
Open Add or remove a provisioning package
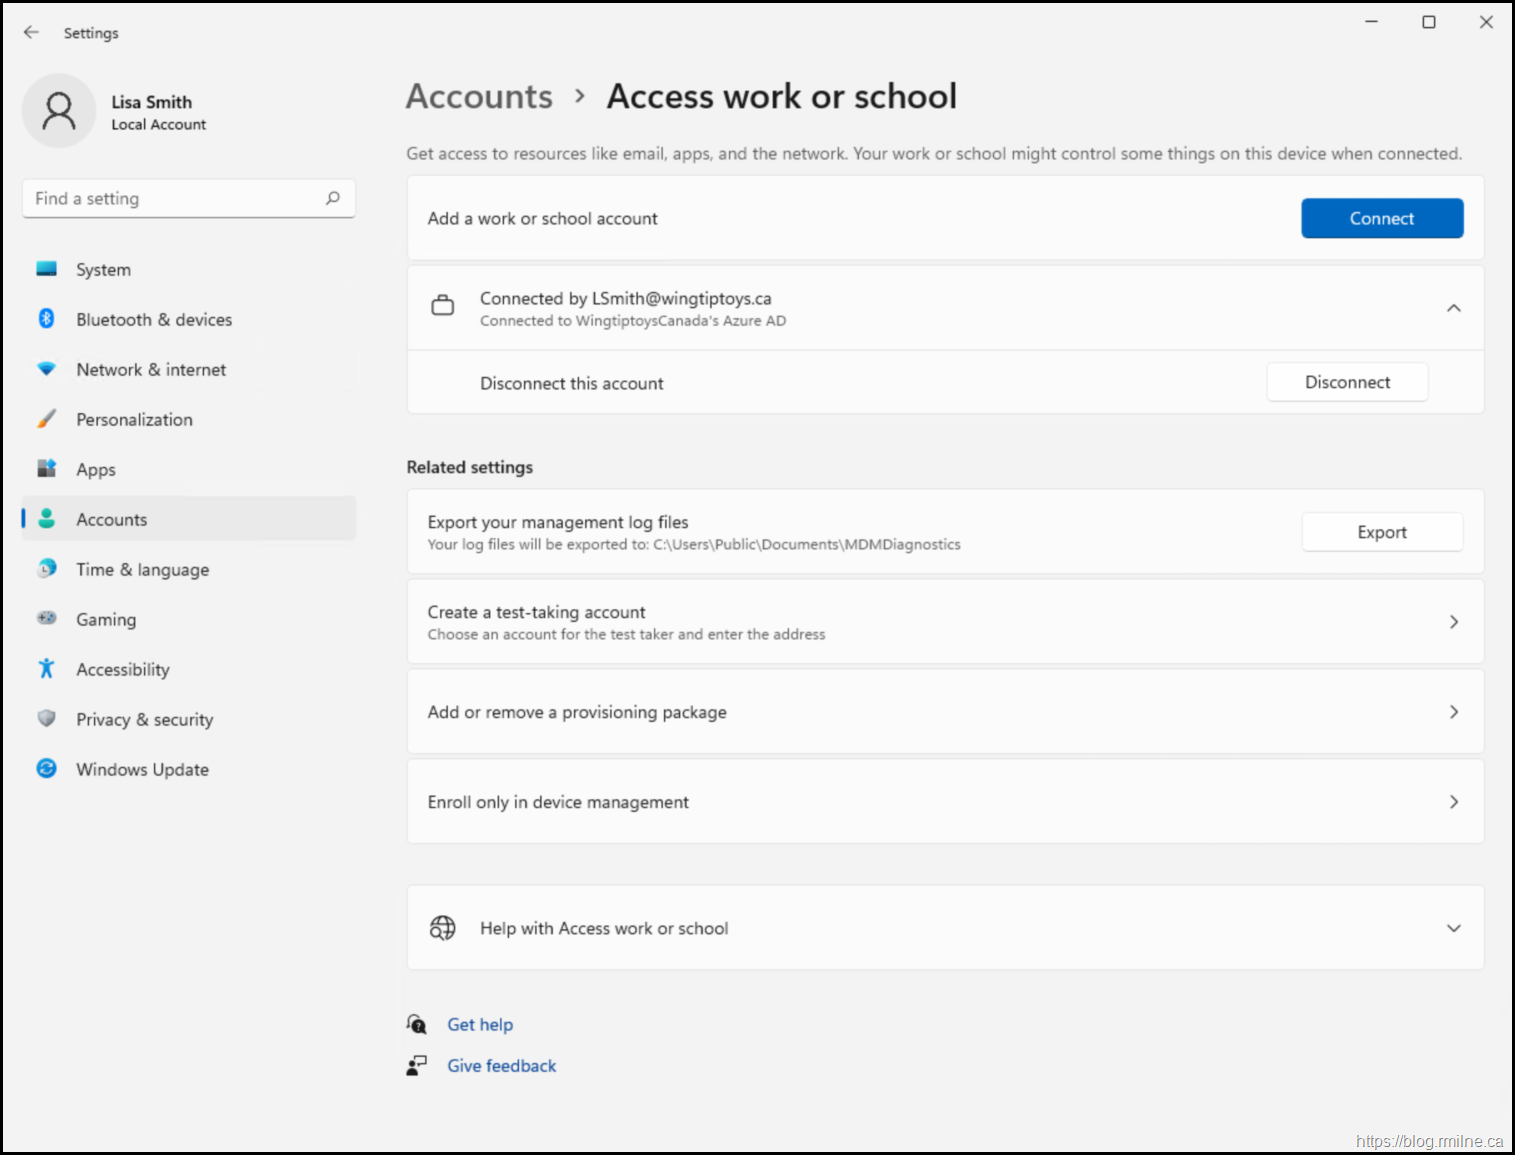[x=944, y=712]
